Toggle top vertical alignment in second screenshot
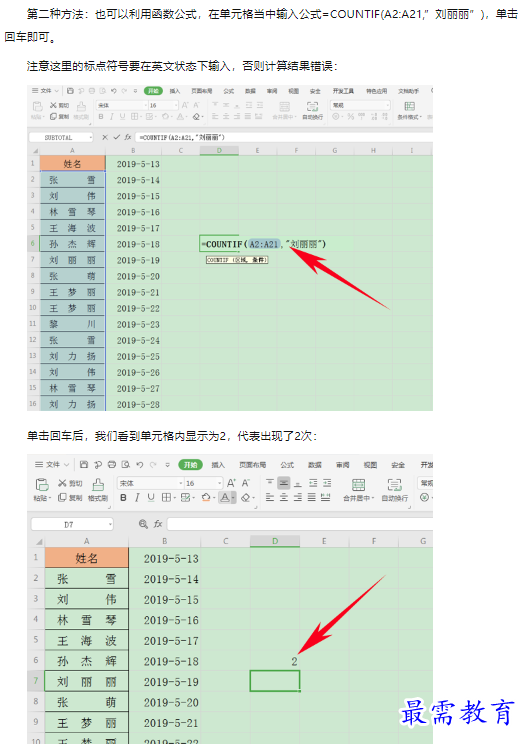The height and width of the screenshot is (744, 523). (270, 483)
